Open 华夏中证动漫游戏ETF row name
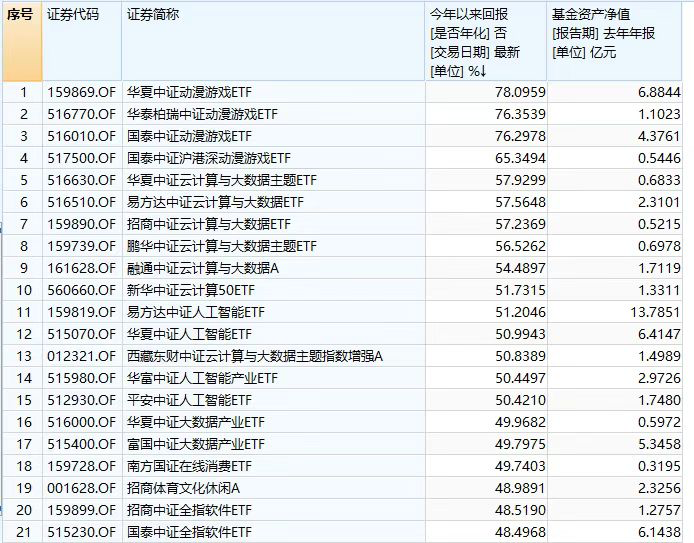This screenshot has width=694, height=543. point(189,92)
